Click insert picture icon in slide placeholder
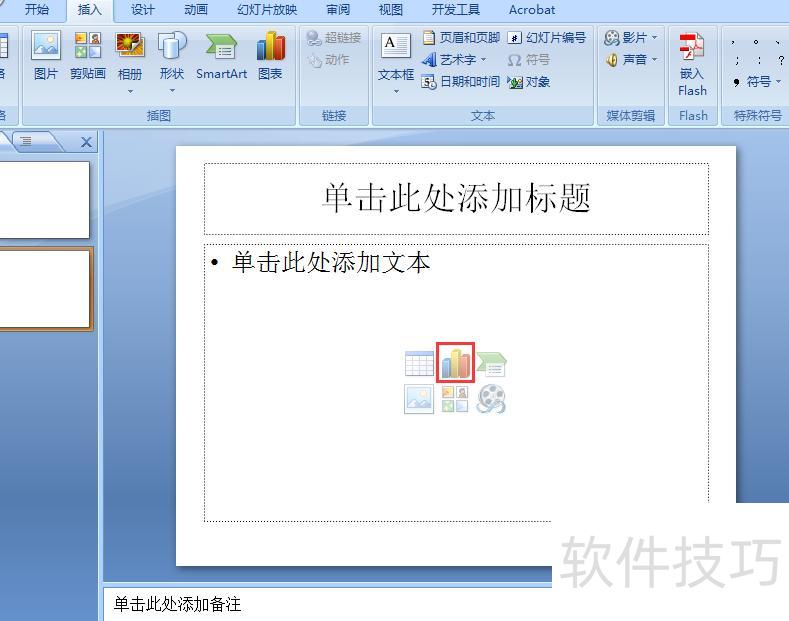 [x=419, y=399]
